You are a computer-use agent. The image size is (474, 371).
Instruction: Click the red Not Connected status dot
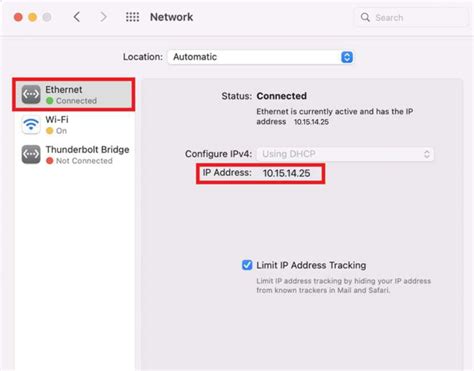[x=50, y=161]
